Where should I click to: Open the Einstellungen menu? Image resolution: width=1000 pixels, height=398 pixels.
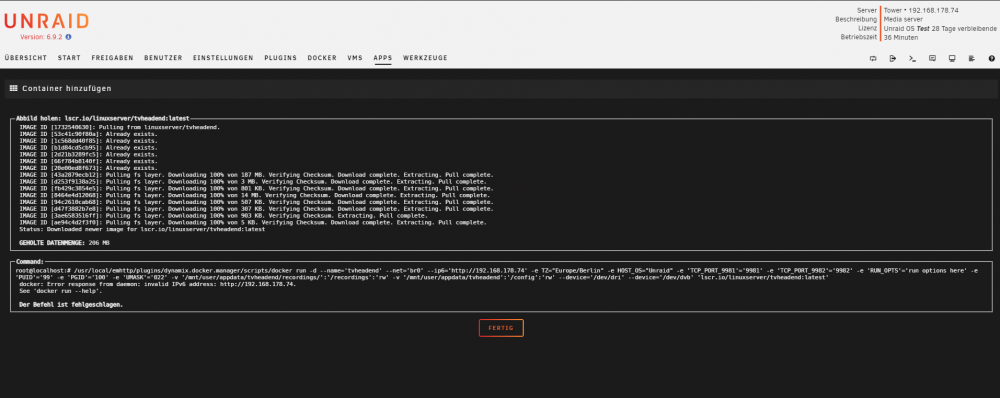[223, 58]
